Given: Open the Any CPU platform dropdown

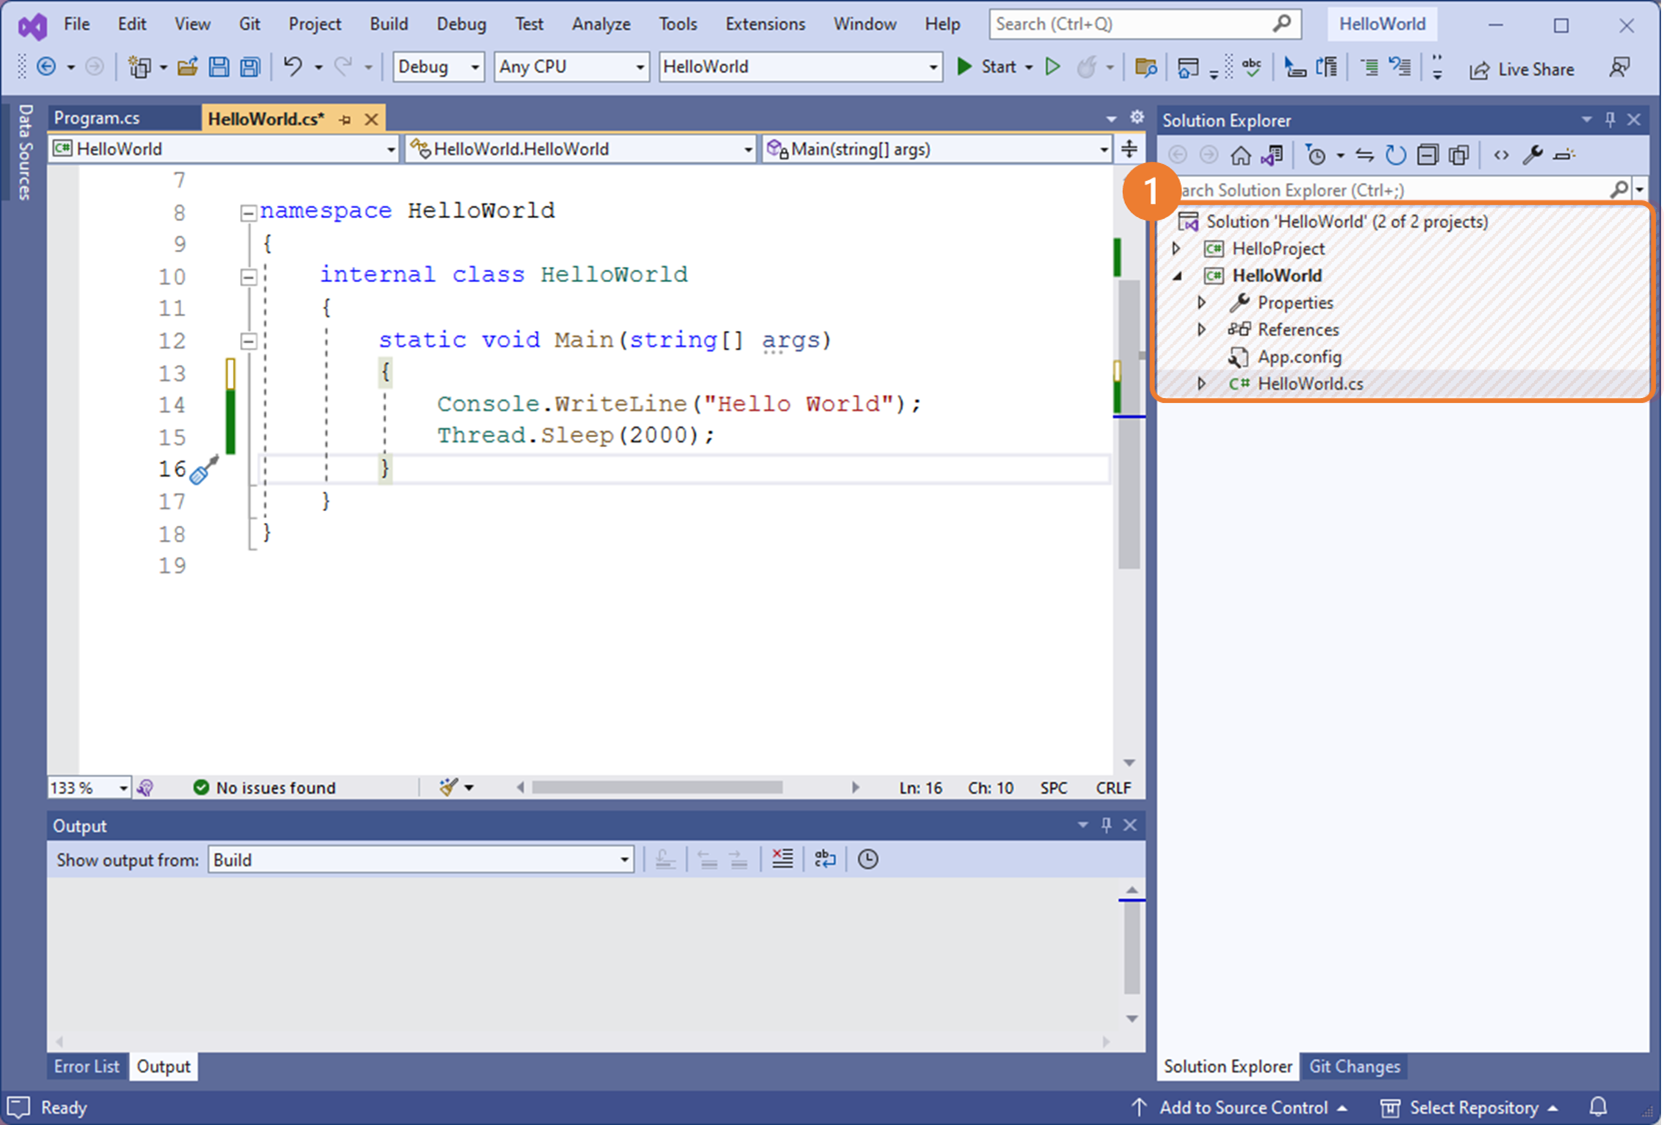Looking at the screenshot, I should click(570, 67).
